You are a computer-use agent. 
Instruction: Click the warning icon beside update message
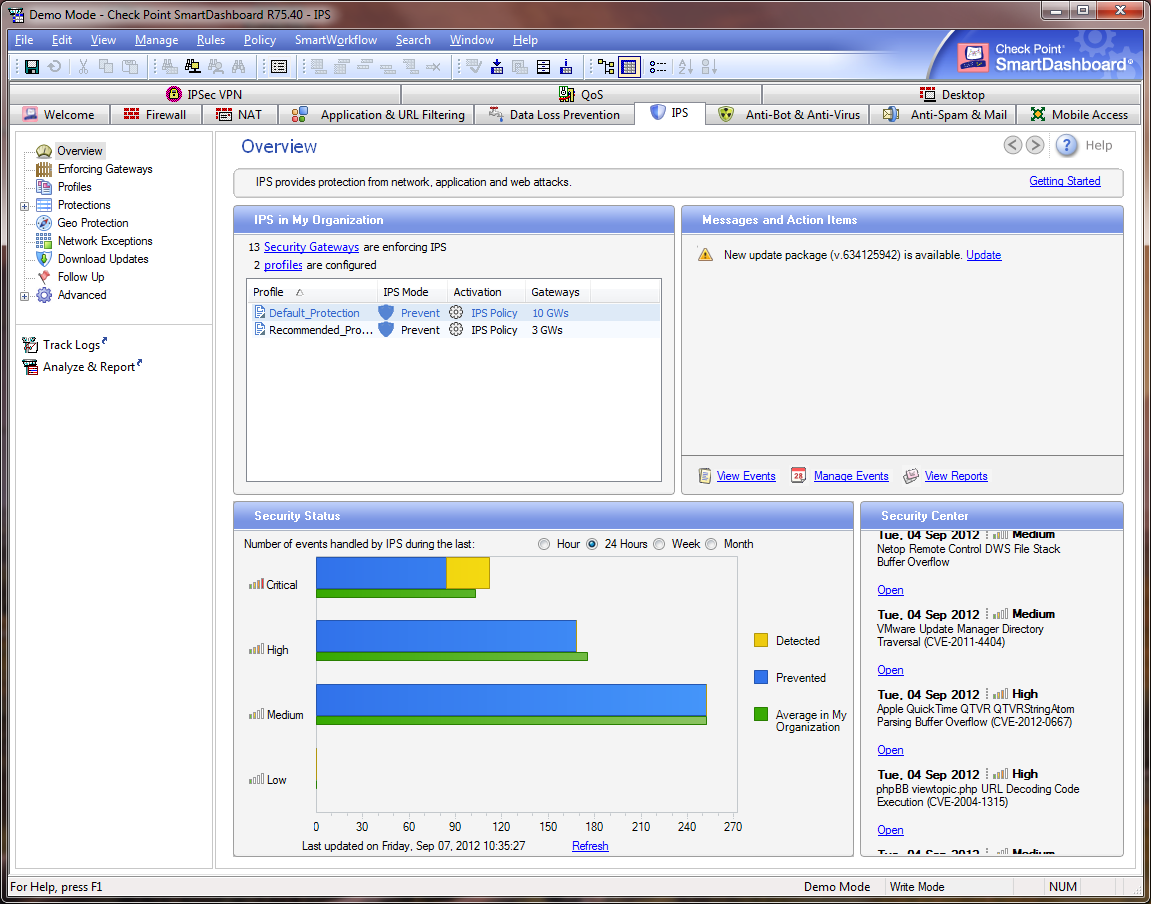[x=705, y=255]
